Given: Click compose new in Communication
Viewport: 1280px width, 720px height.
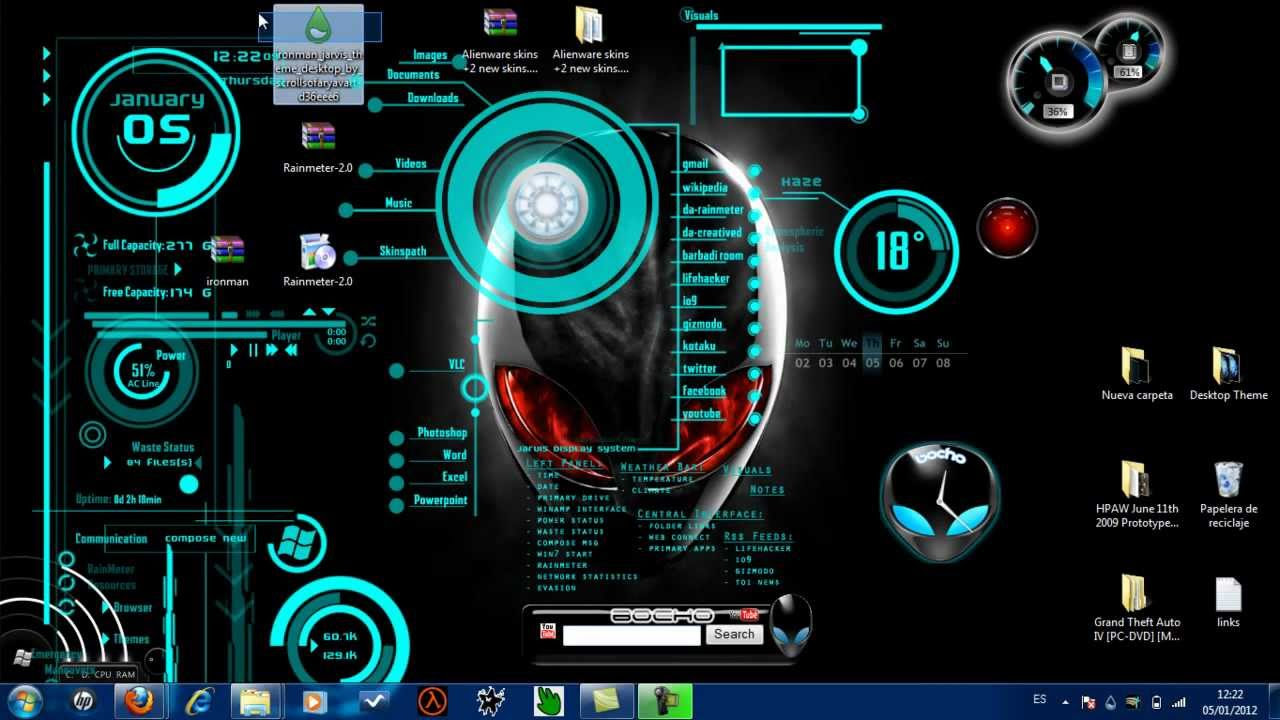Looking at the screenshot, I should (x=205, y=538).
